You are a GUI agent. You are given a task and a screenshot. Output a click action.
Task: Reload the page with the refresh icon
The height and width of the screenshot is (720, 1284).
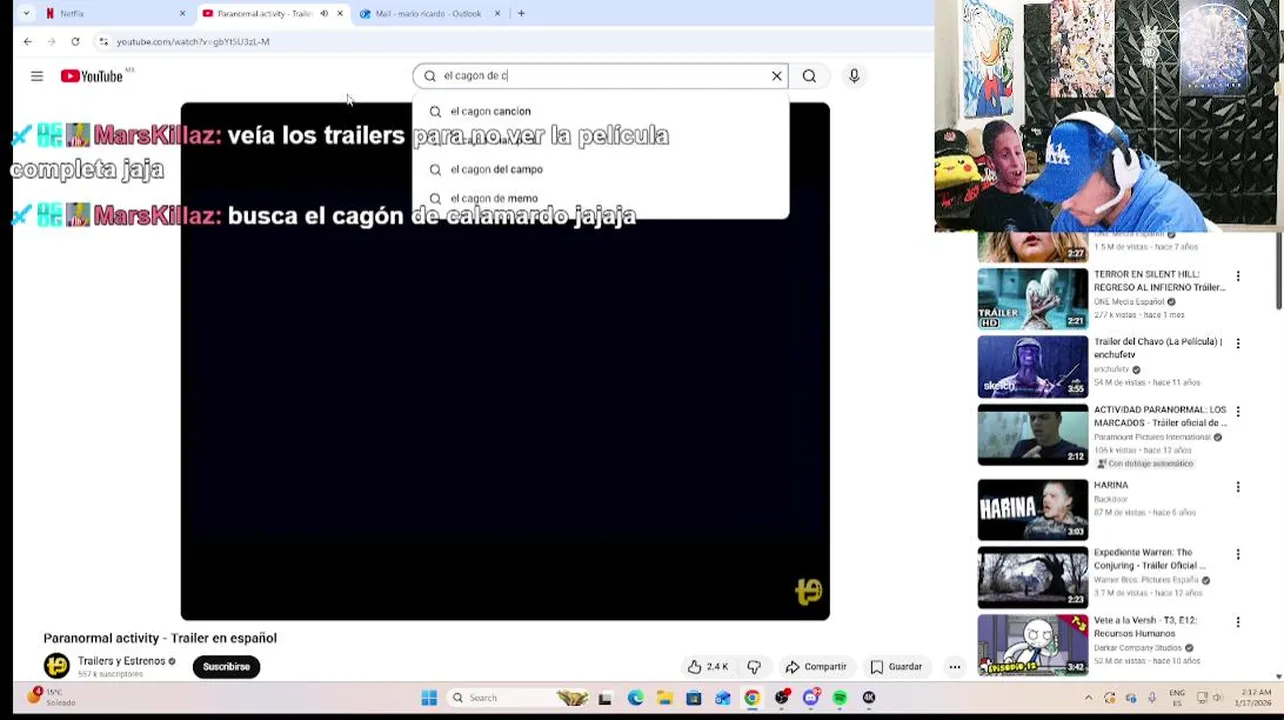click(x=75, y=42)
